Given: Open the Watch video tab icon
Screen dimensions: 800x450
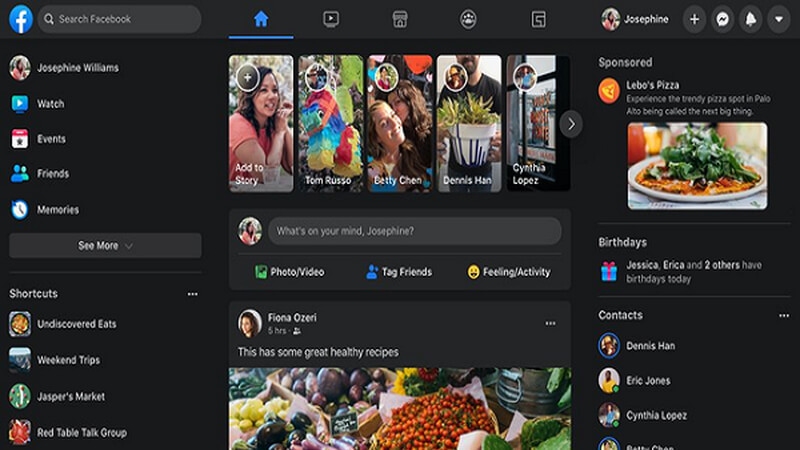Looking at the screenshot, I should click(331, 19).
